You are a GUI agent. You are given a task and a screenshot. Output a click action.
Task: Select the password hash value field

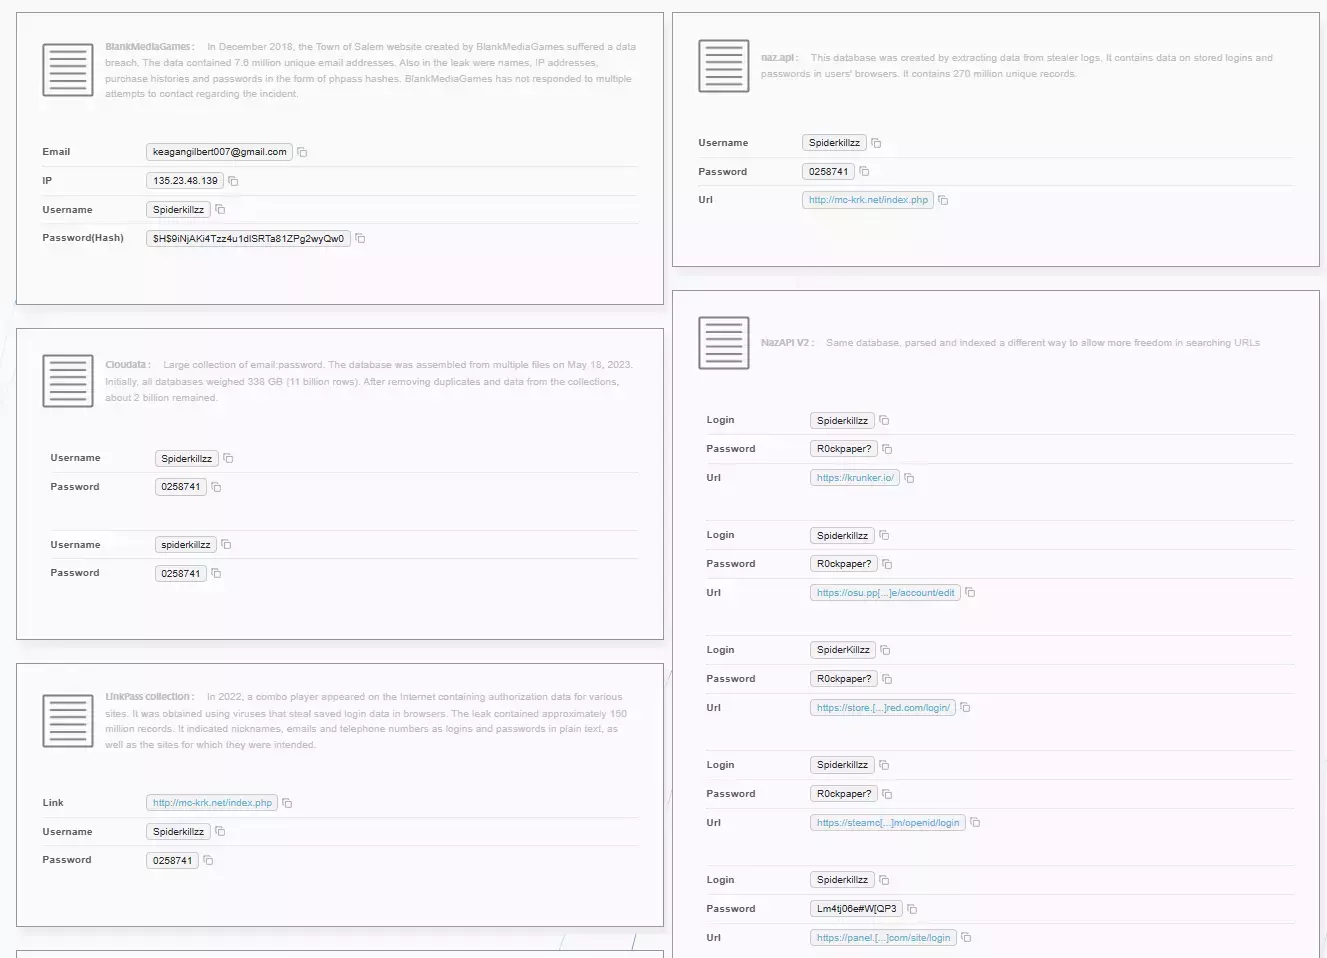point(248,239)
